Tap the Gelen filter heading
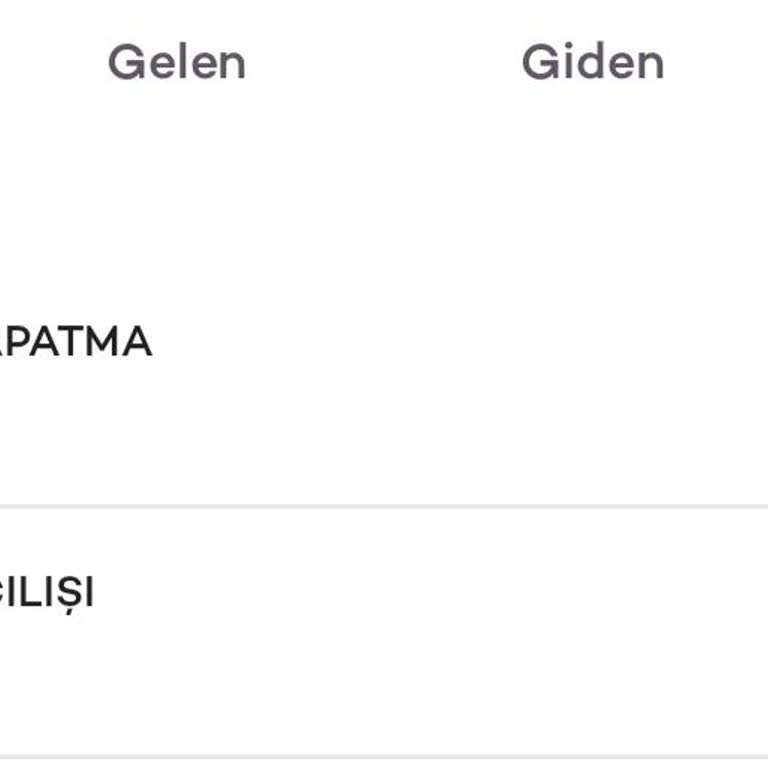This screenshot has height=768, width=768. [x=176, y=62]
